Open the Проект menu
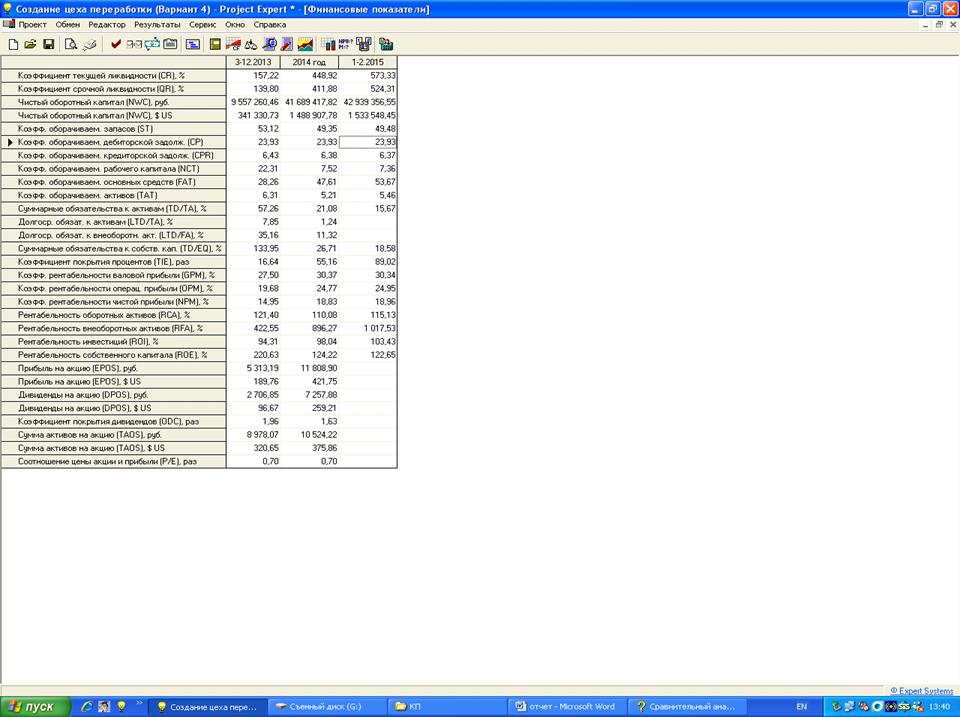This screenshot has width=960, height=717. click(32, 24)
